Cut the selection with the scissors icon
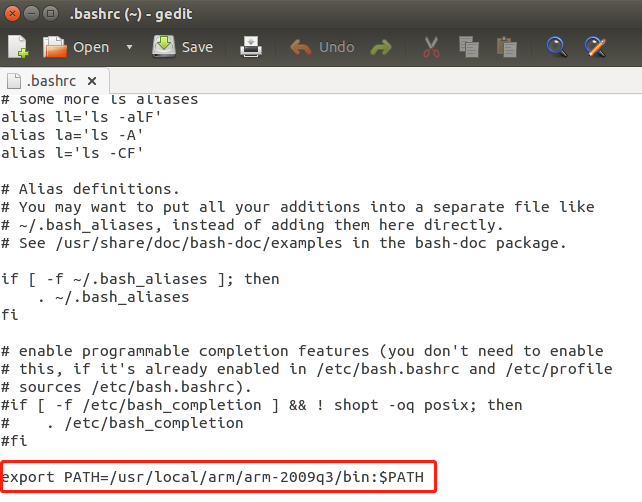Screen dimensions: 642x502 pos(431,47)
